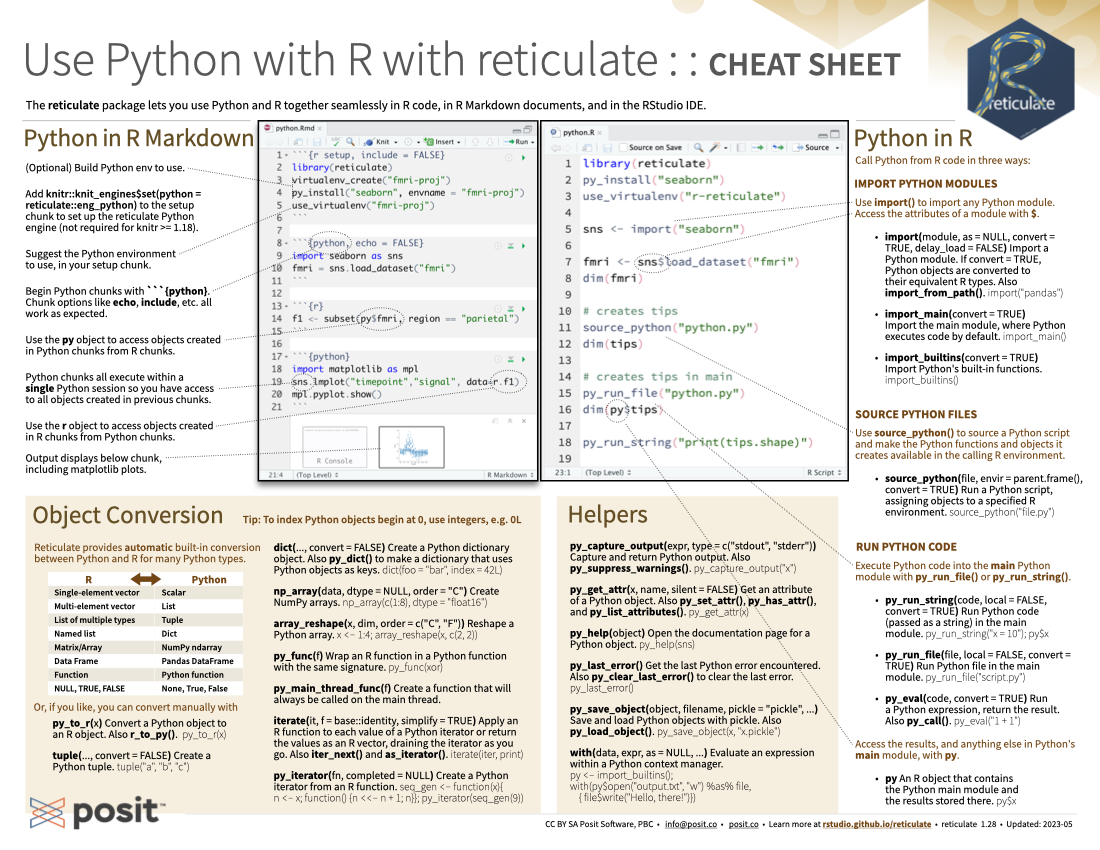The width and height of the screenshot is (1100, 850).
Task: Clear chunk output with the X icon
Action: [524, 421]
